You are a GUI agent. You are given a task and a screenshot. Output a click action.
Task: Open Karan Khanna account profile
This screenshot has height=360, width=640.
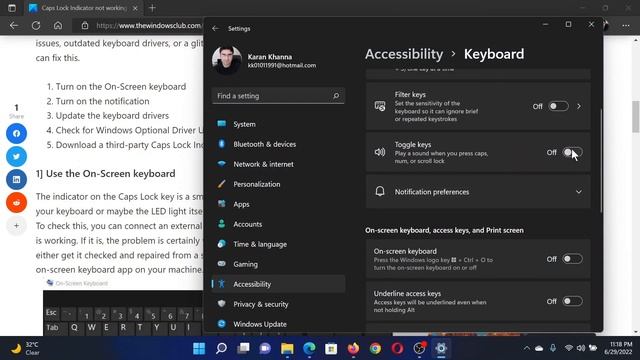265,60
